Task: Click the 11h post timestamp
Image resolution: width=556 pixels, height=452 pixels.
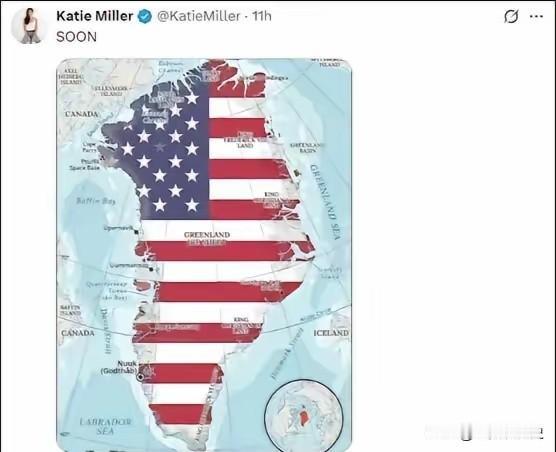Action: pos(262,16)
